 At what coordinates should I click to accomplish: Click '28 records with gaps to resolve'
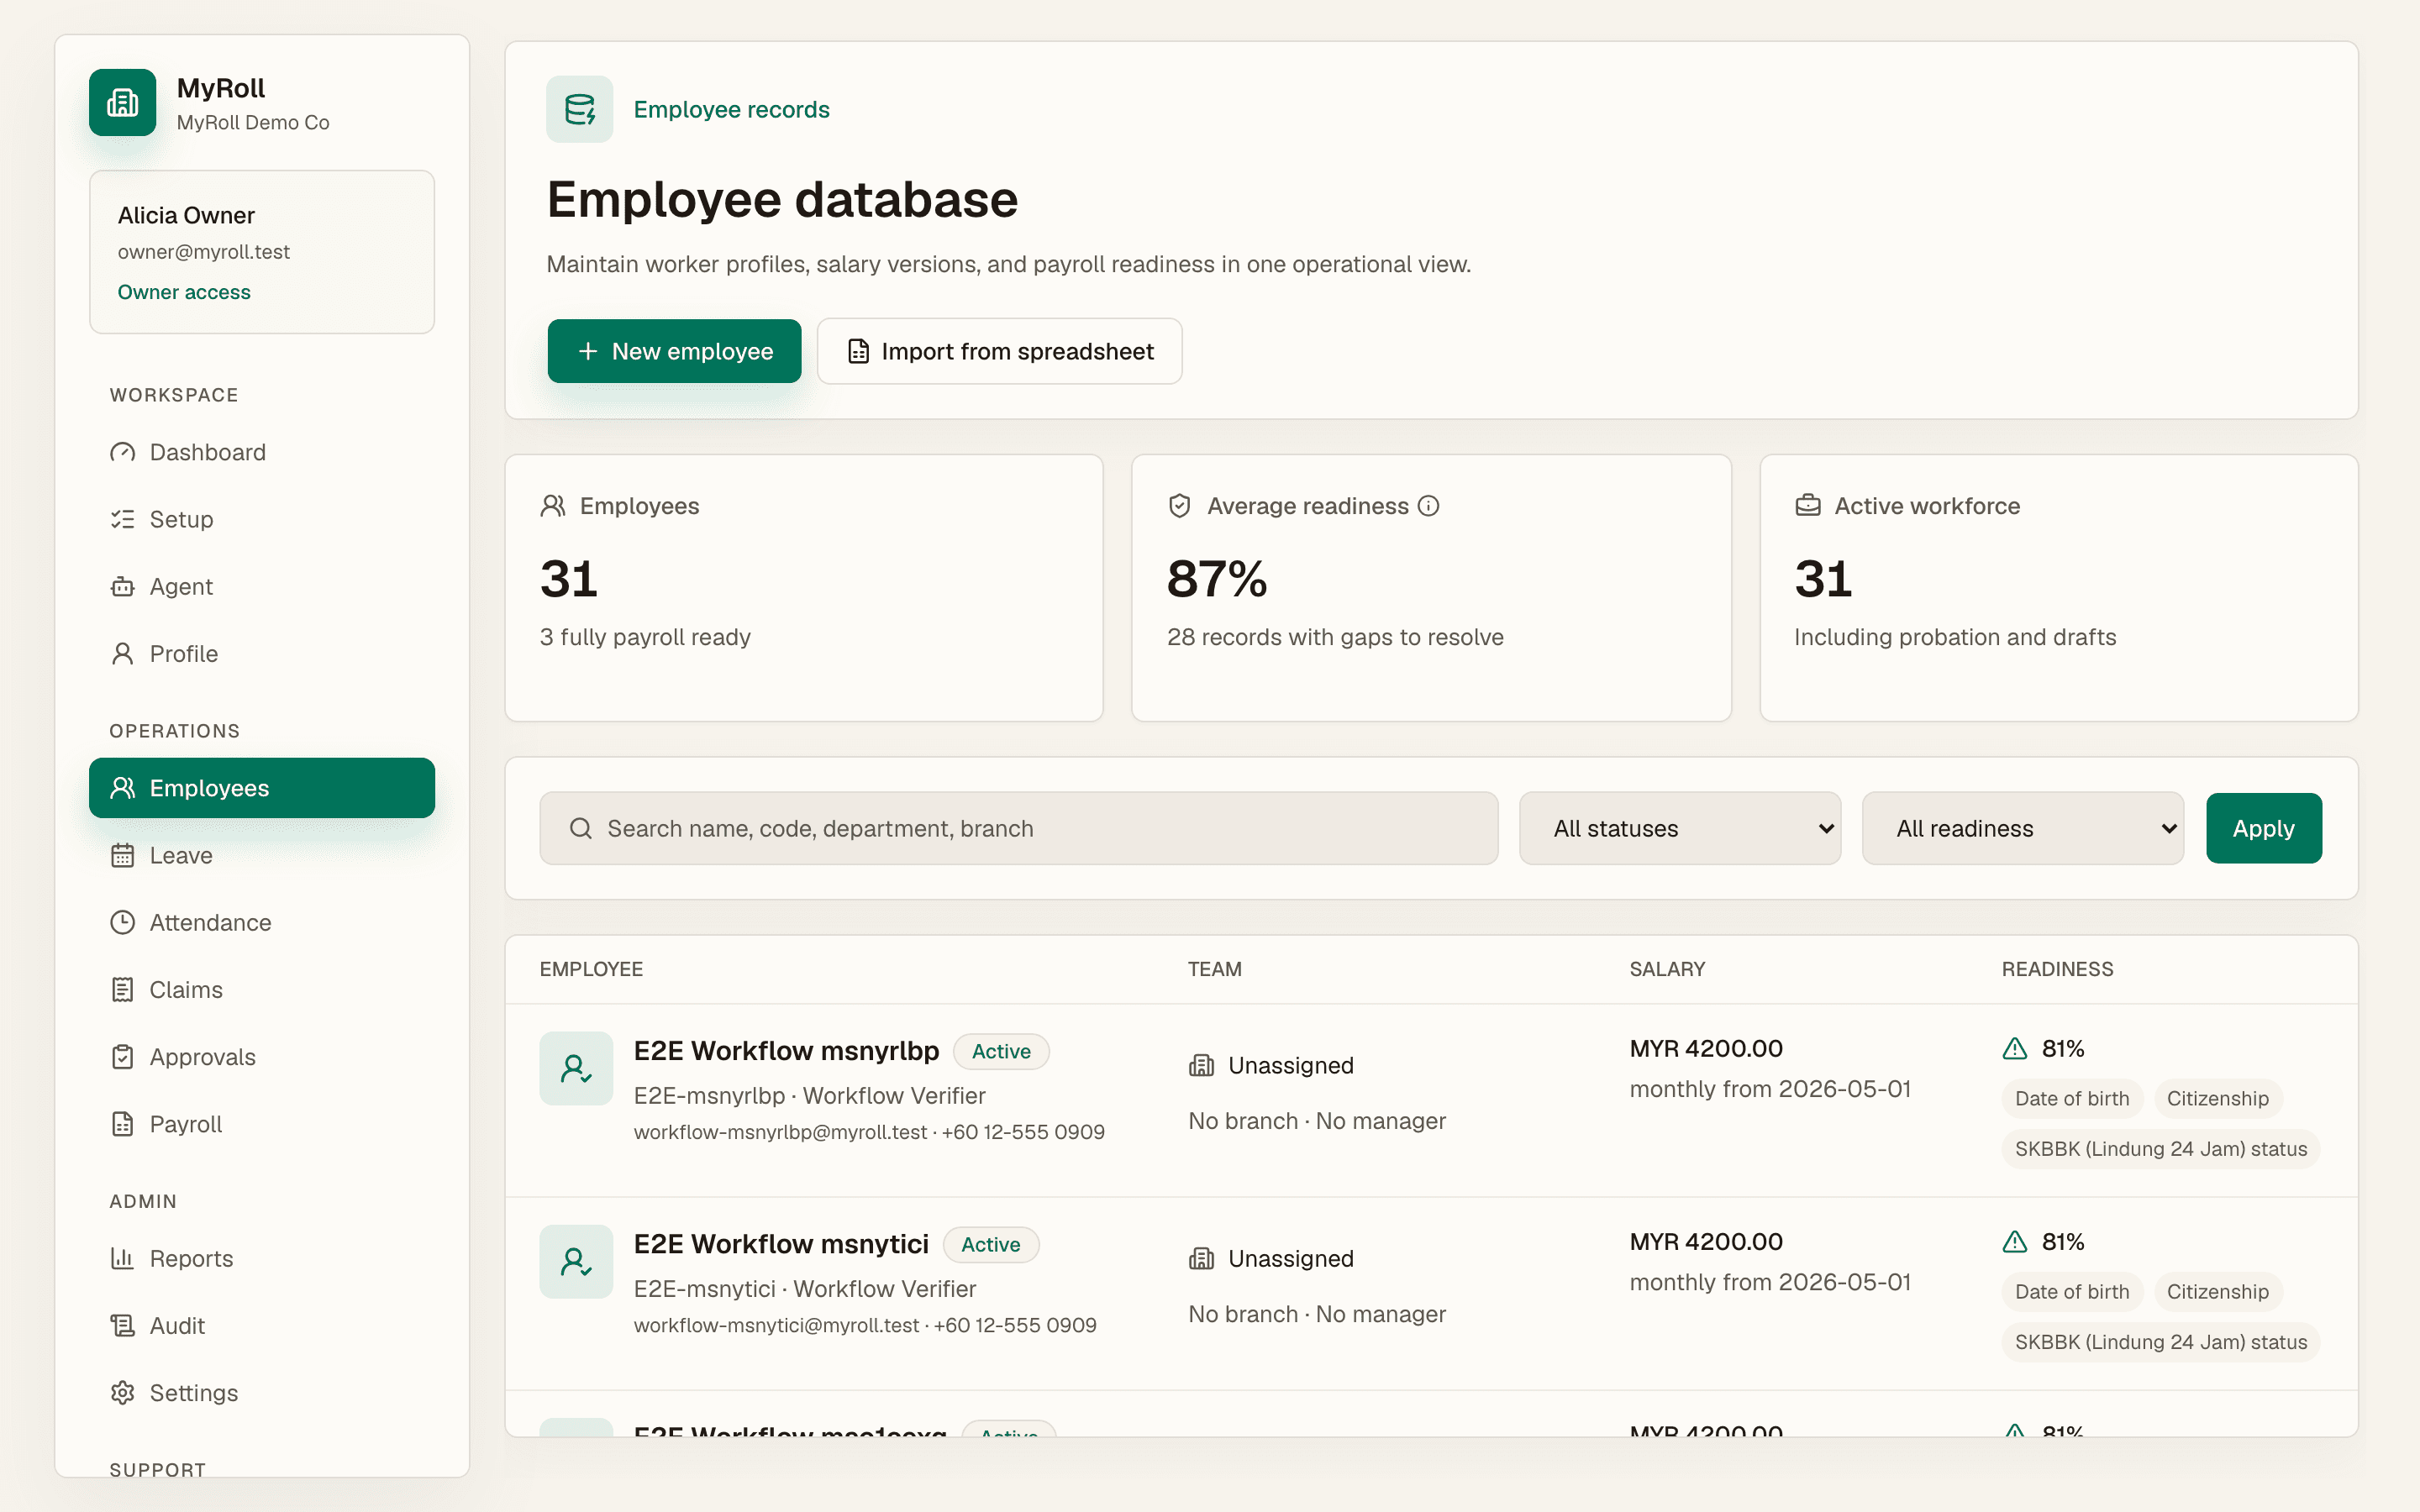[x=1335, y=637]
